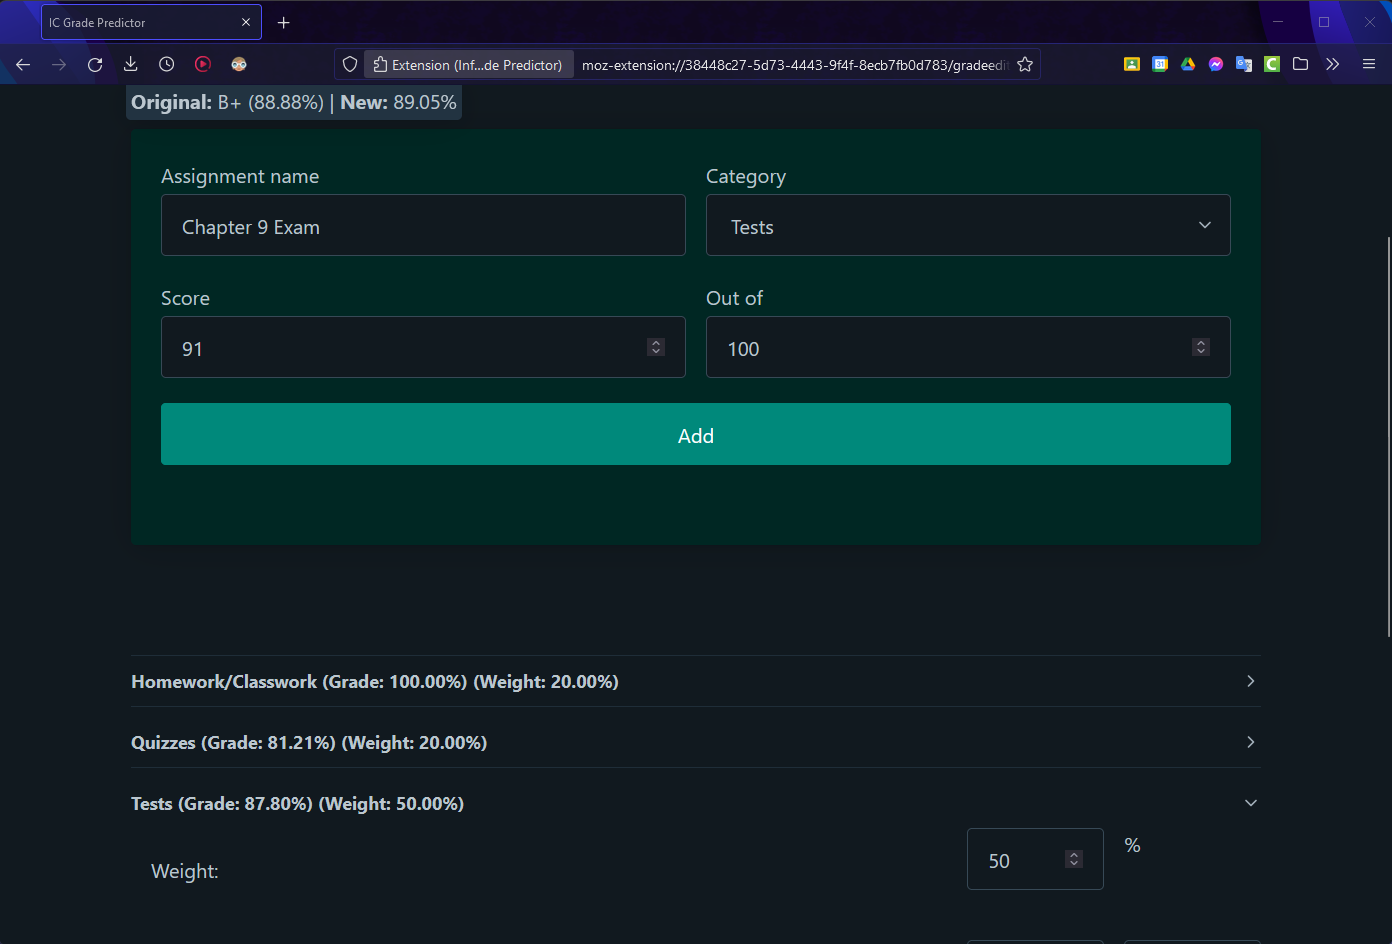Open the downloads panel
The width and height of the screenshot is (1392, 944).
[x=130, y=64]
